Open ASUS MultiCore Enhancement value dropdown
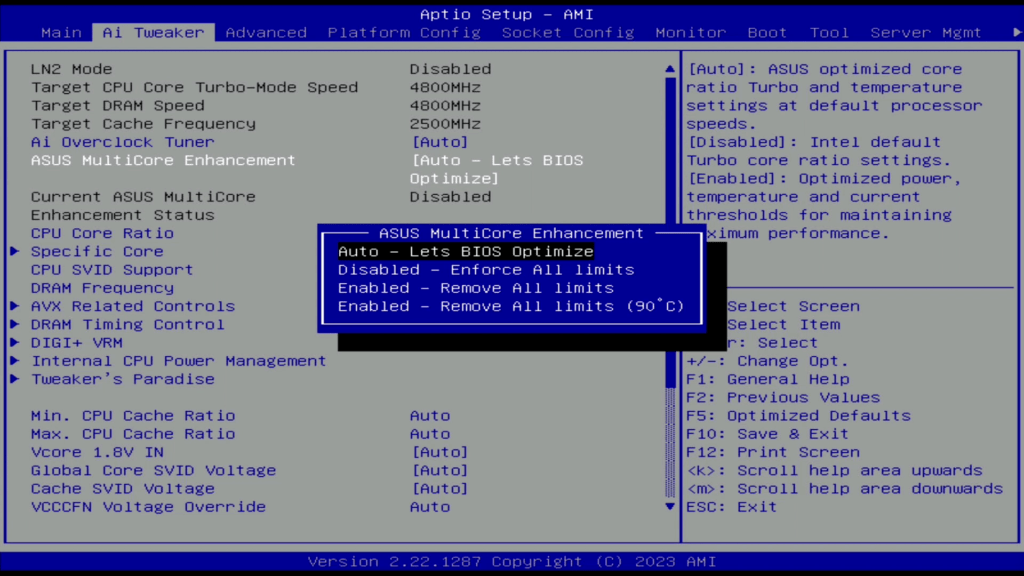1024x576 pixels. (497, 169)
